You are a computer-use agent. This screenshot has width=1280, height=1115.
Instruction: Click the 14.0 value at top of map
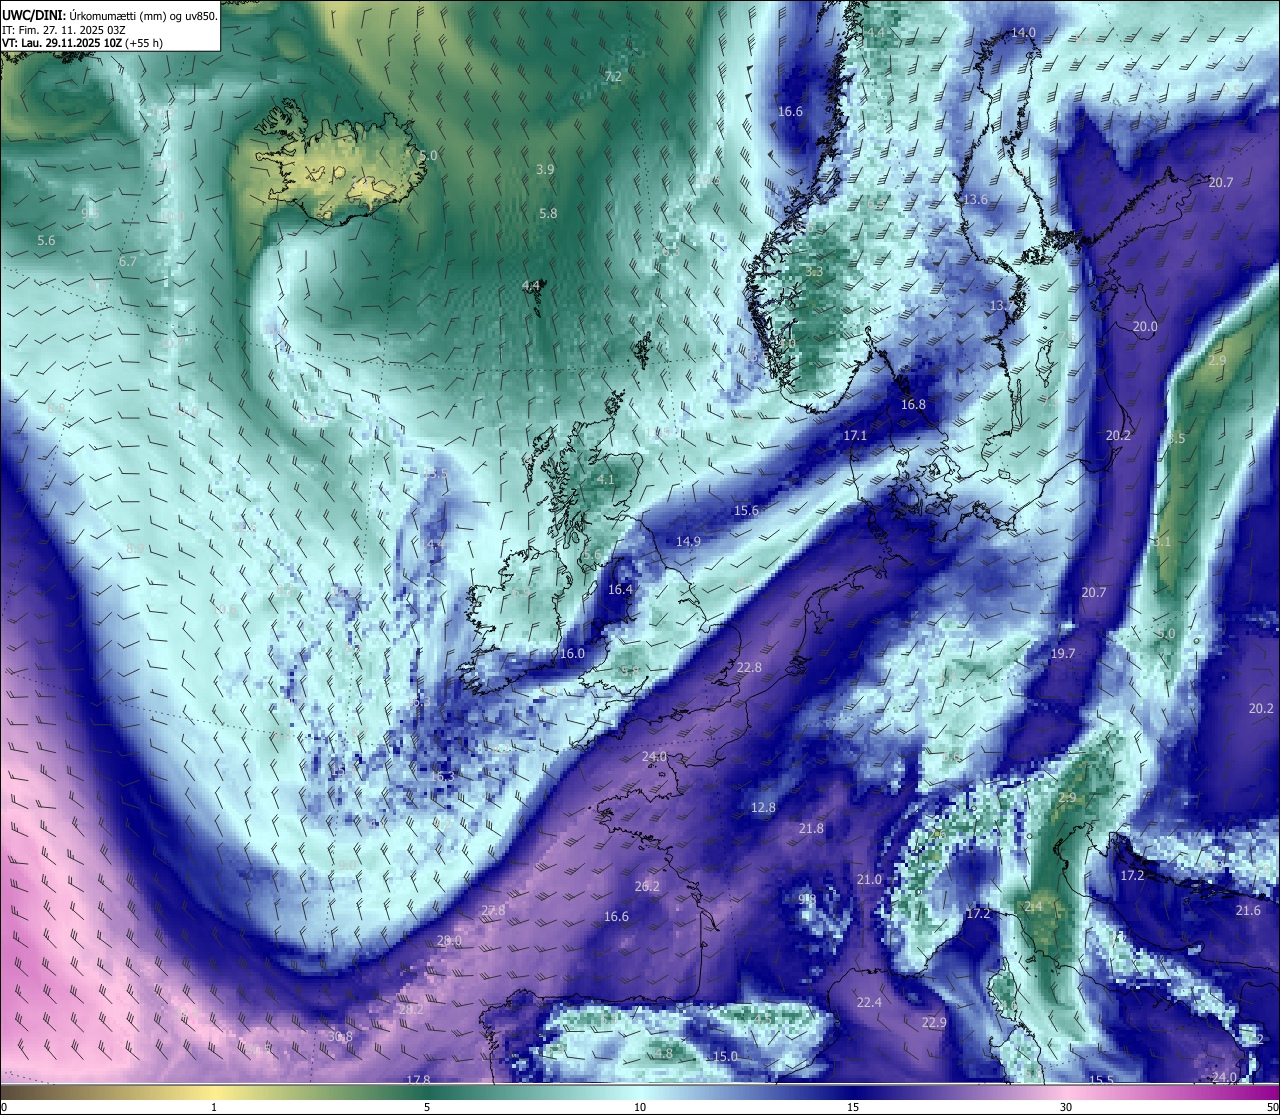click(1023, 33)
